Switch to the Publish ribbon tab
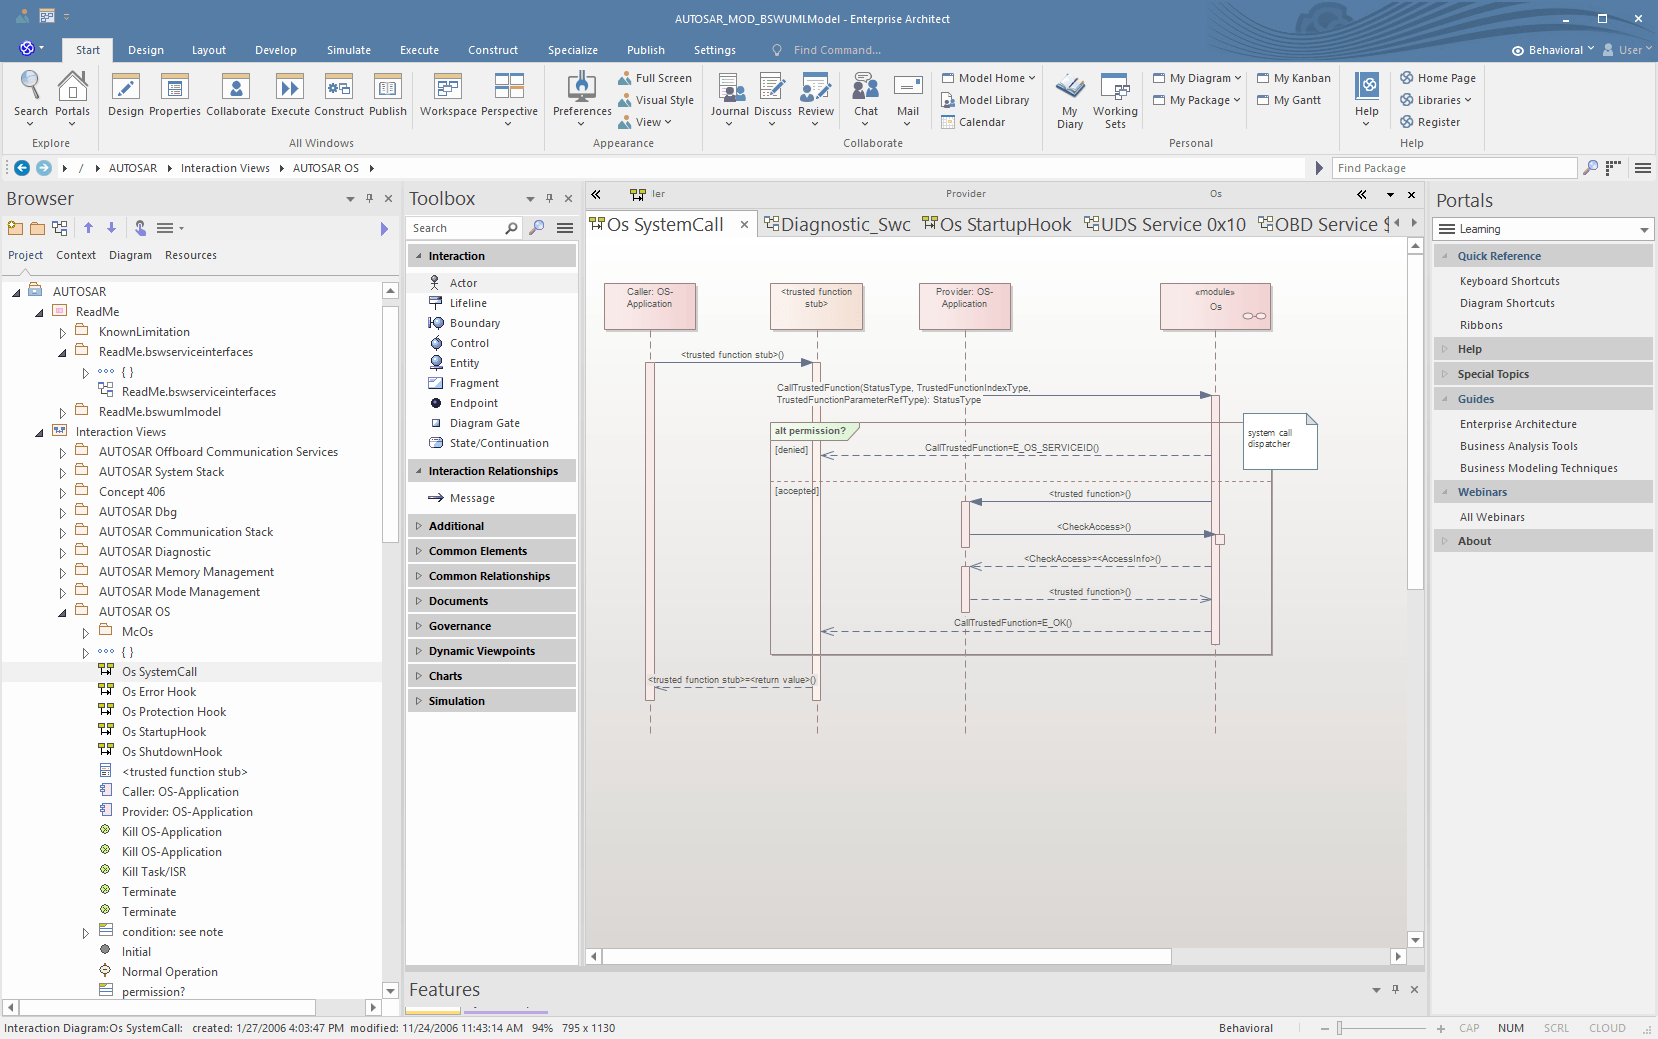1658x1039 pixels. 646,50
